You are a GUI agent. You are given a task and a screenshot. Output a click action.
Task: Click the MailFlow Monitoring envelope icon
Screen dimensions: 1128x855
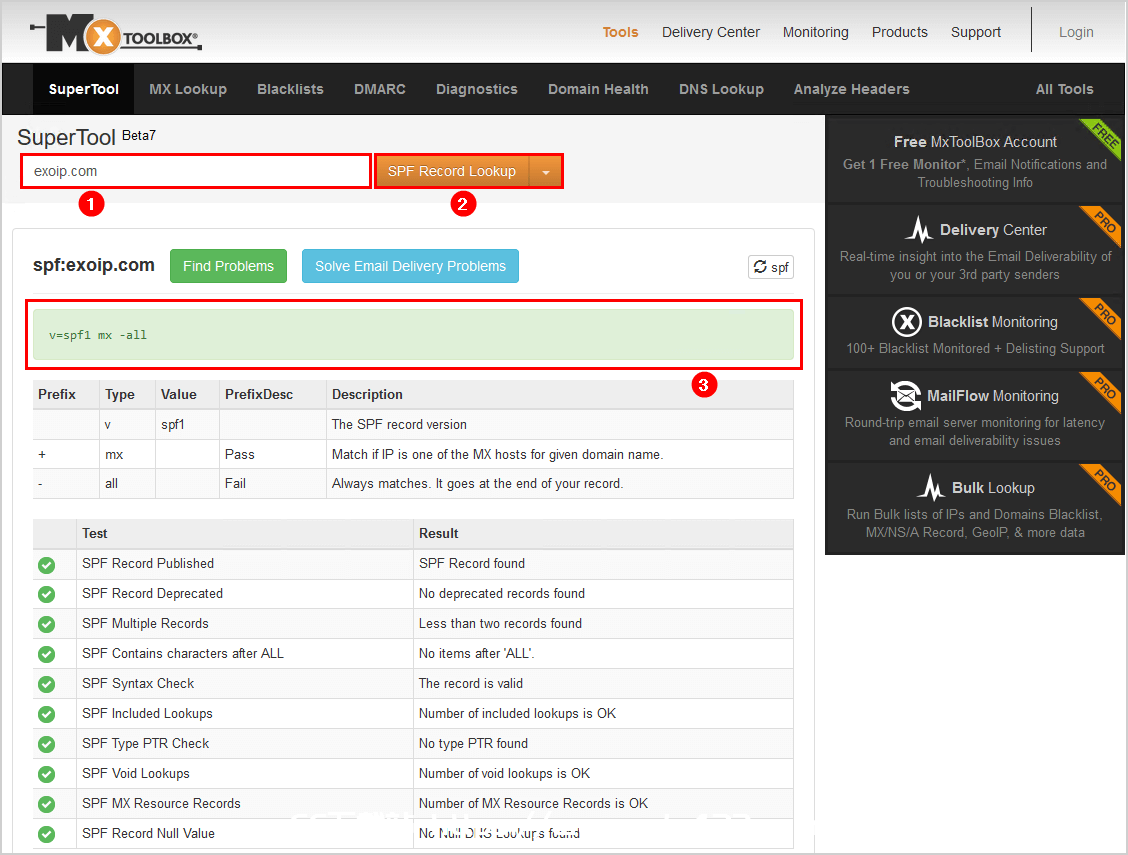click(905, 396)
